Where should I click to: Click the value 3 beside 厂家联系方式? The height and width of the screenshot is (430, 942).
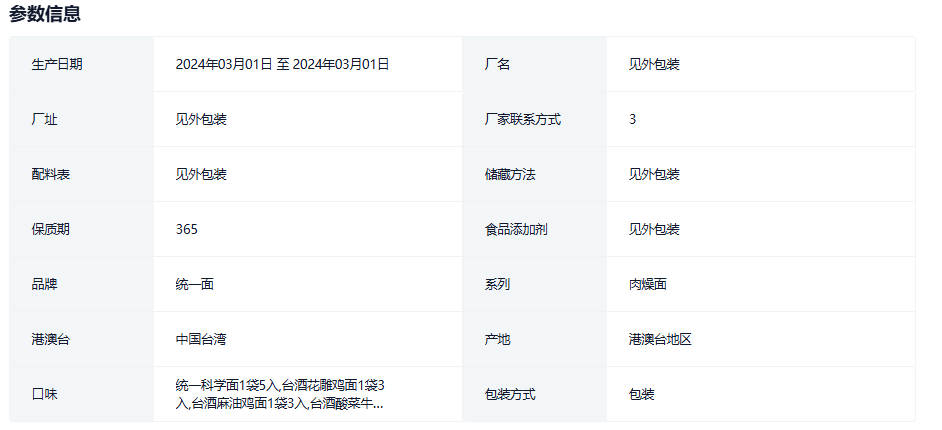pyautogui.click(x=632, y=119)
